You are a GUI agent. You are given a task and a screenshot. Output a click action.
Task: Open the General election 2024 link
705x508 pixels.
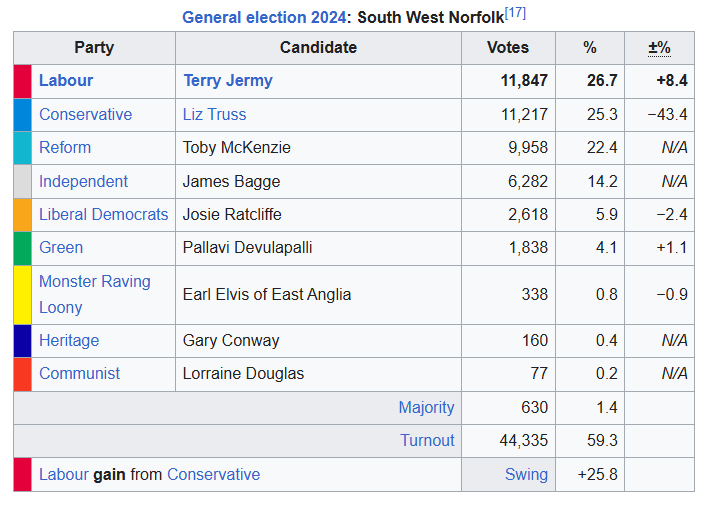click(264, 17)
